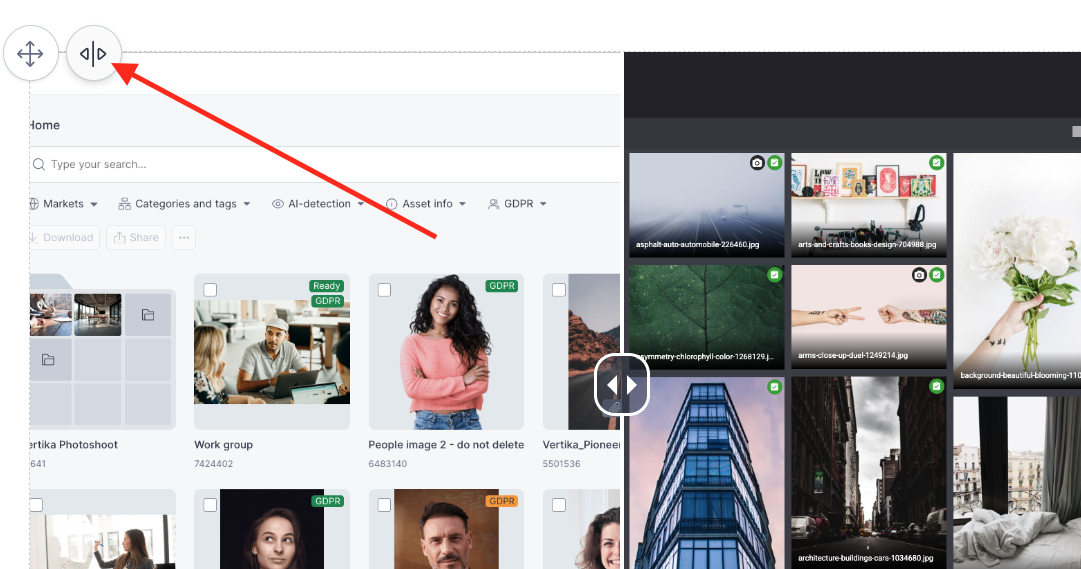Select checkbox on whiteboard photo asset
This screenshot has height=569, width=1081.
[37, 505]
